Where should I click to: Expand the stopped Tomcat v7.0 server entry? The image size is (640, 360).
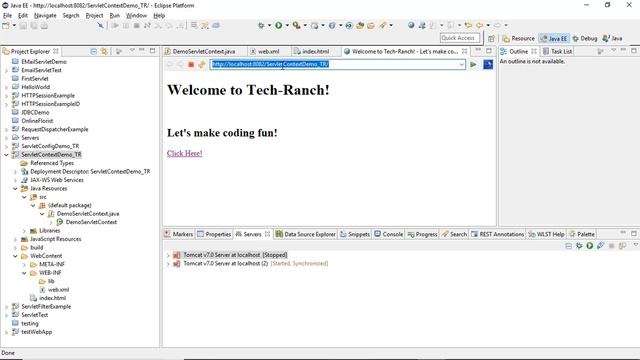[168, 255]
